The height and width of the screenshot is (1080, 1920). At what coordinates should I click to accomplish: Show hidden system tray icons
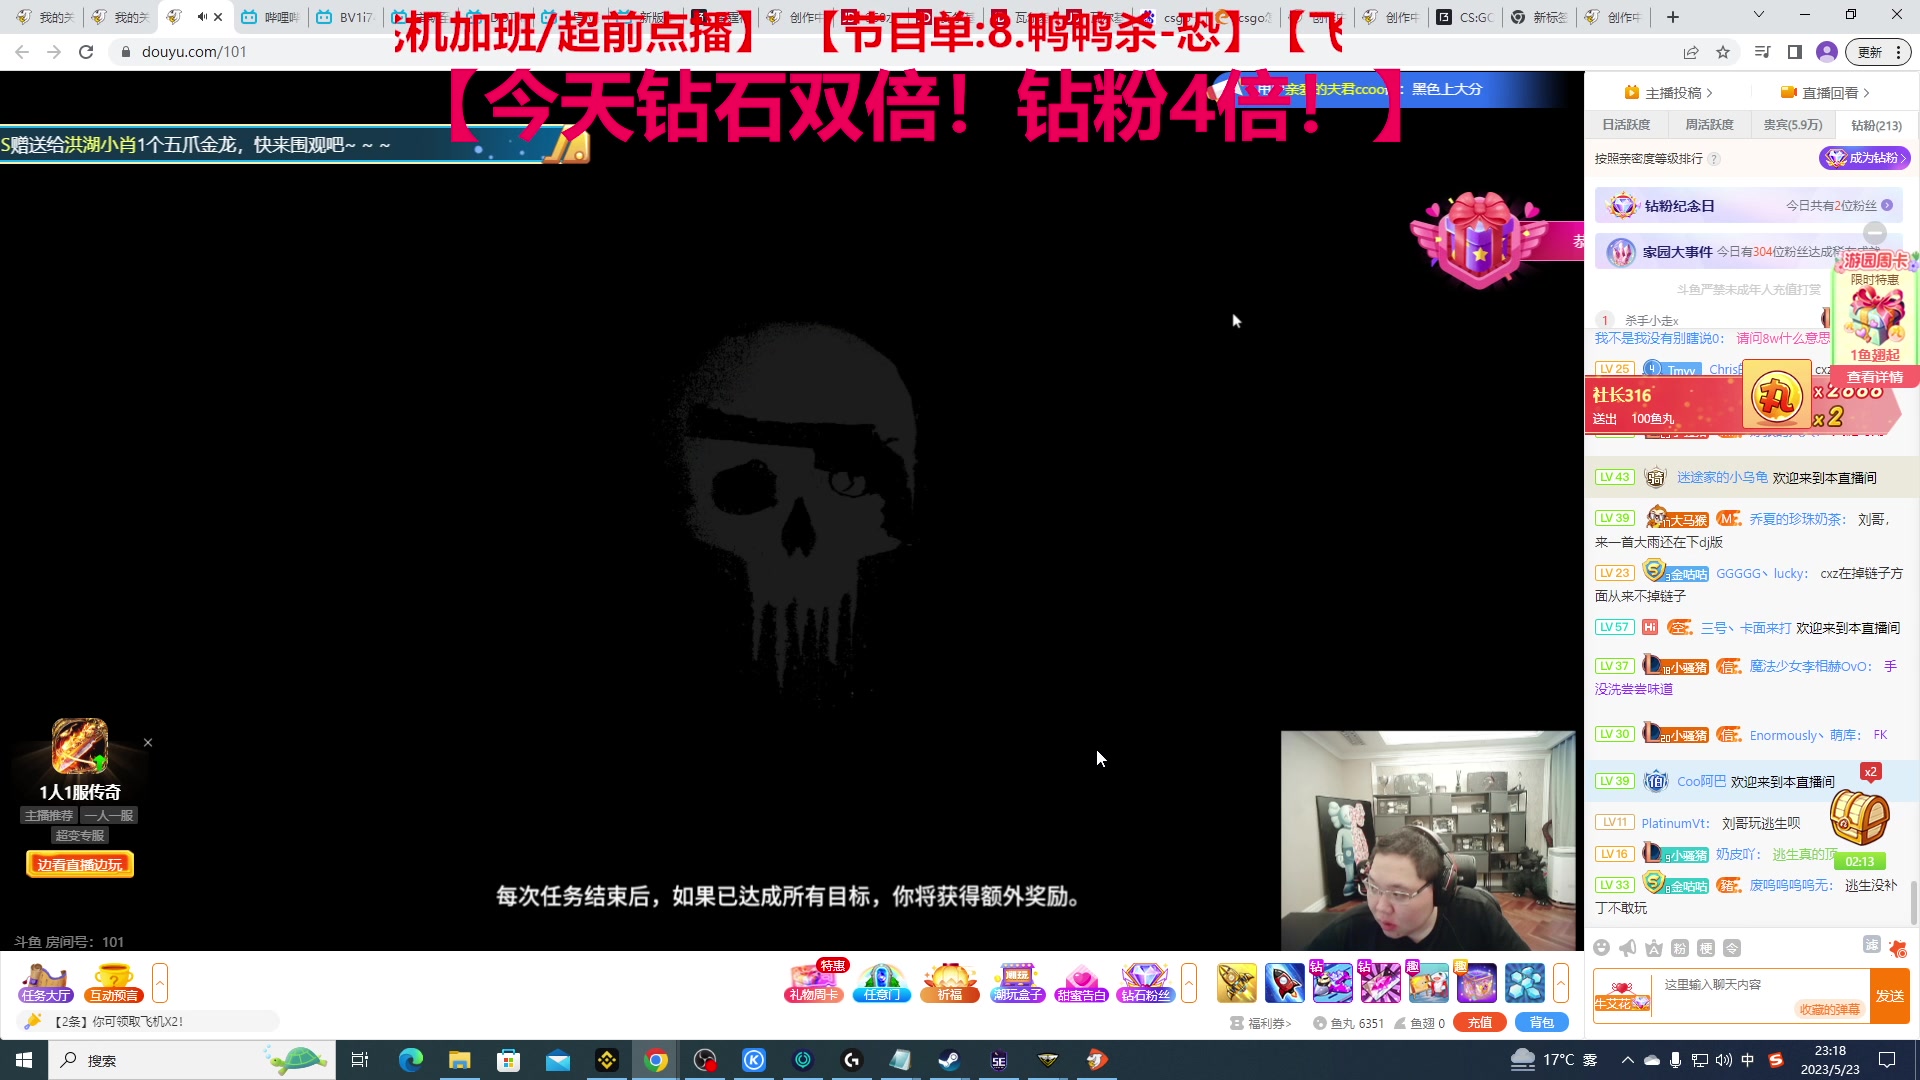coord(1628,1060)
